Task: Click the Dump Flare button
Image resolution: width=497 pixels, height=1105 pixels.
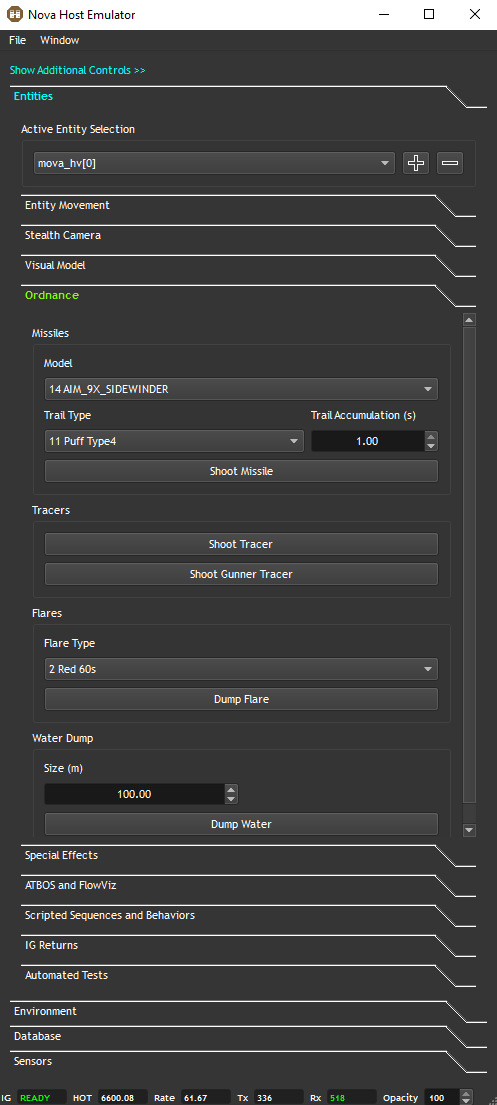Action: click(241, 699)
